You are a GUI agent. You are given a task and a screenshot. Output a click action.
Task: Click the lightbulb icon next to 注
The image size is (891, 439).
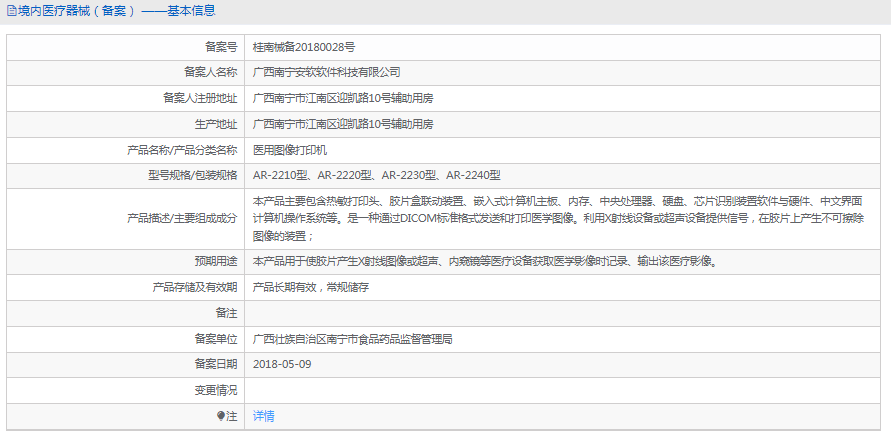tap(221, 416)
